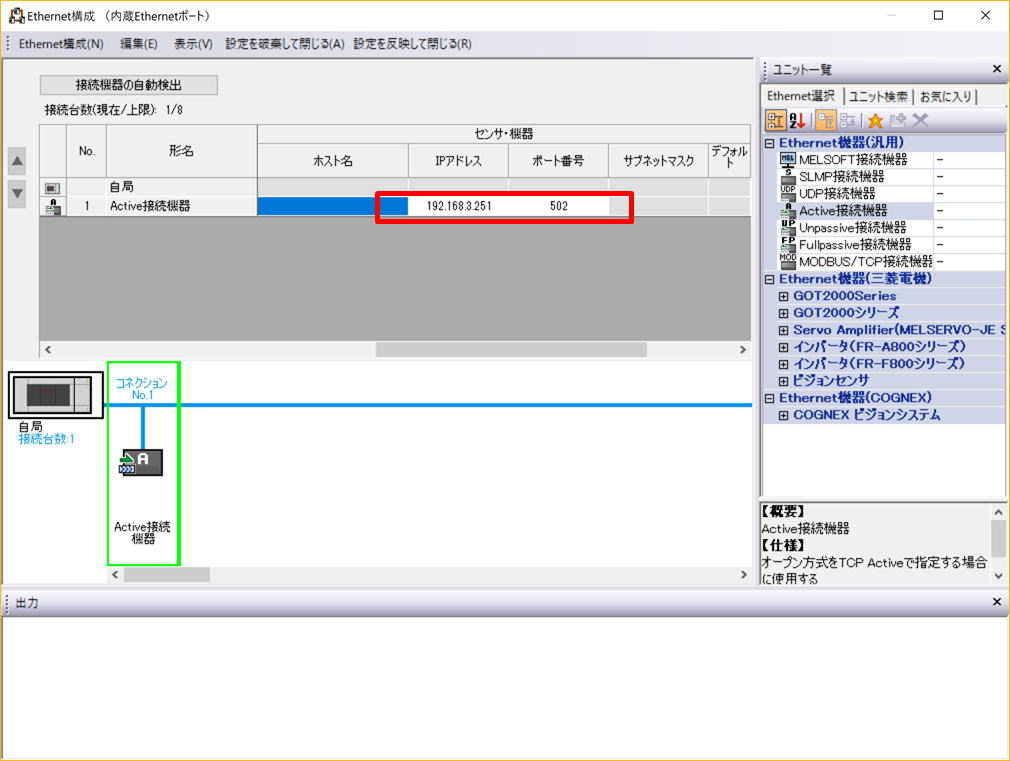Image resolution: width=1010 pixels, height=761 pixels.
Task: Click the 自局 PLC station image in diagram
Action: pyautogui.click(x=55, y=394)
